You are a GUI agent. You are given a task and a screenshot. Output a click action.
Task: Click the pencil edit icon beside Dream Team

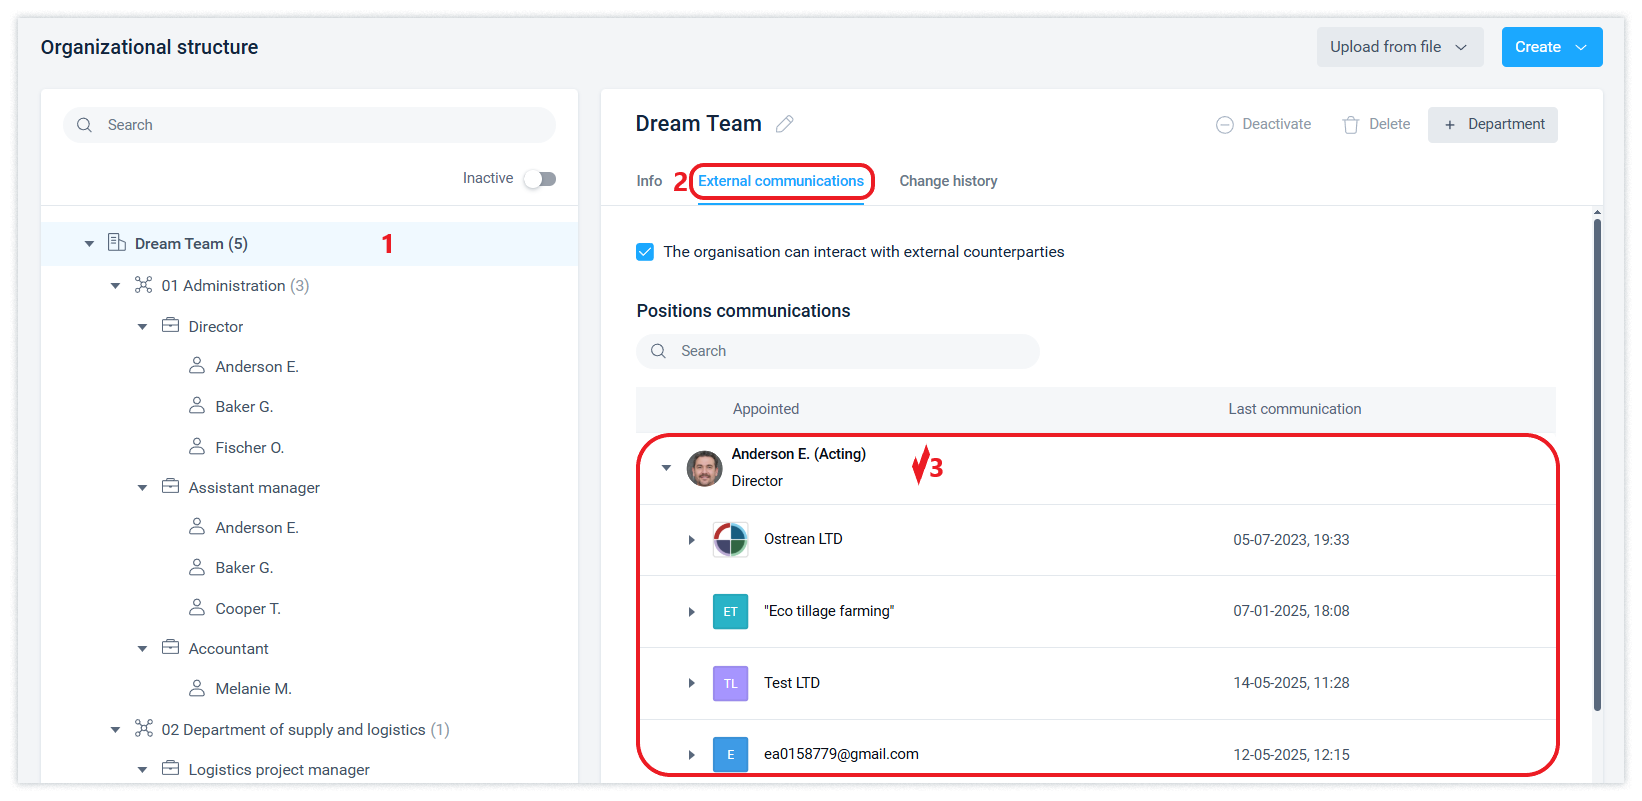(x=785, y=124)
